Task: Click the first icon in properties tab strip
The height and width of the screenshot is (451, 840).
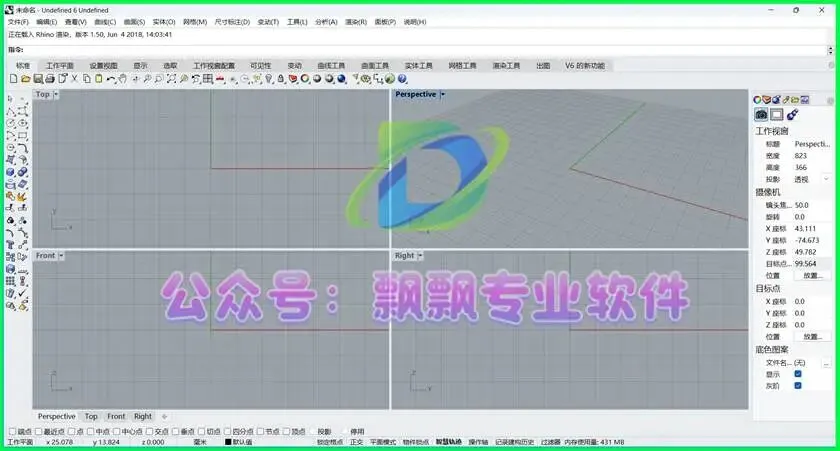Action: pos(757,100)
